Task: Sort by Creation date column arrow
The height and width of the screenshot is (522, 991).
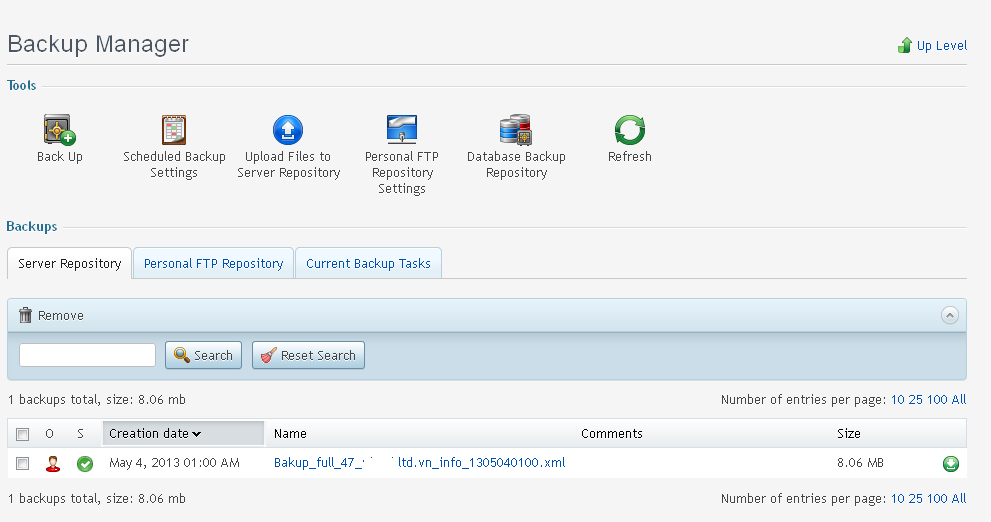Action: [197, 434]
